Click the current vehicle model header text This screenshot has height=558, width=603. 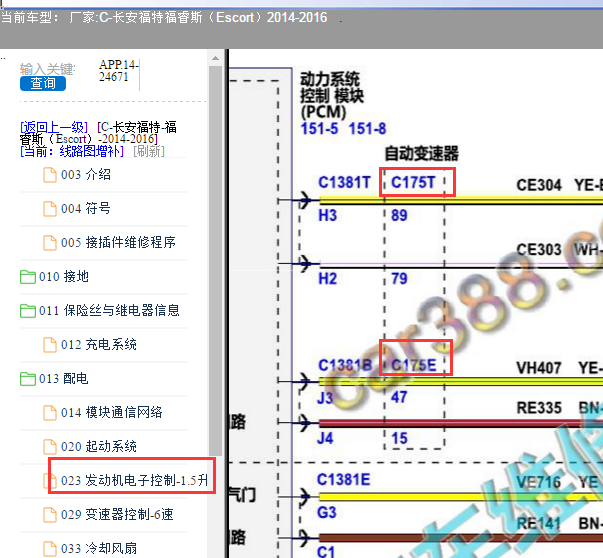pyautogui.click(x=164, y=18)
